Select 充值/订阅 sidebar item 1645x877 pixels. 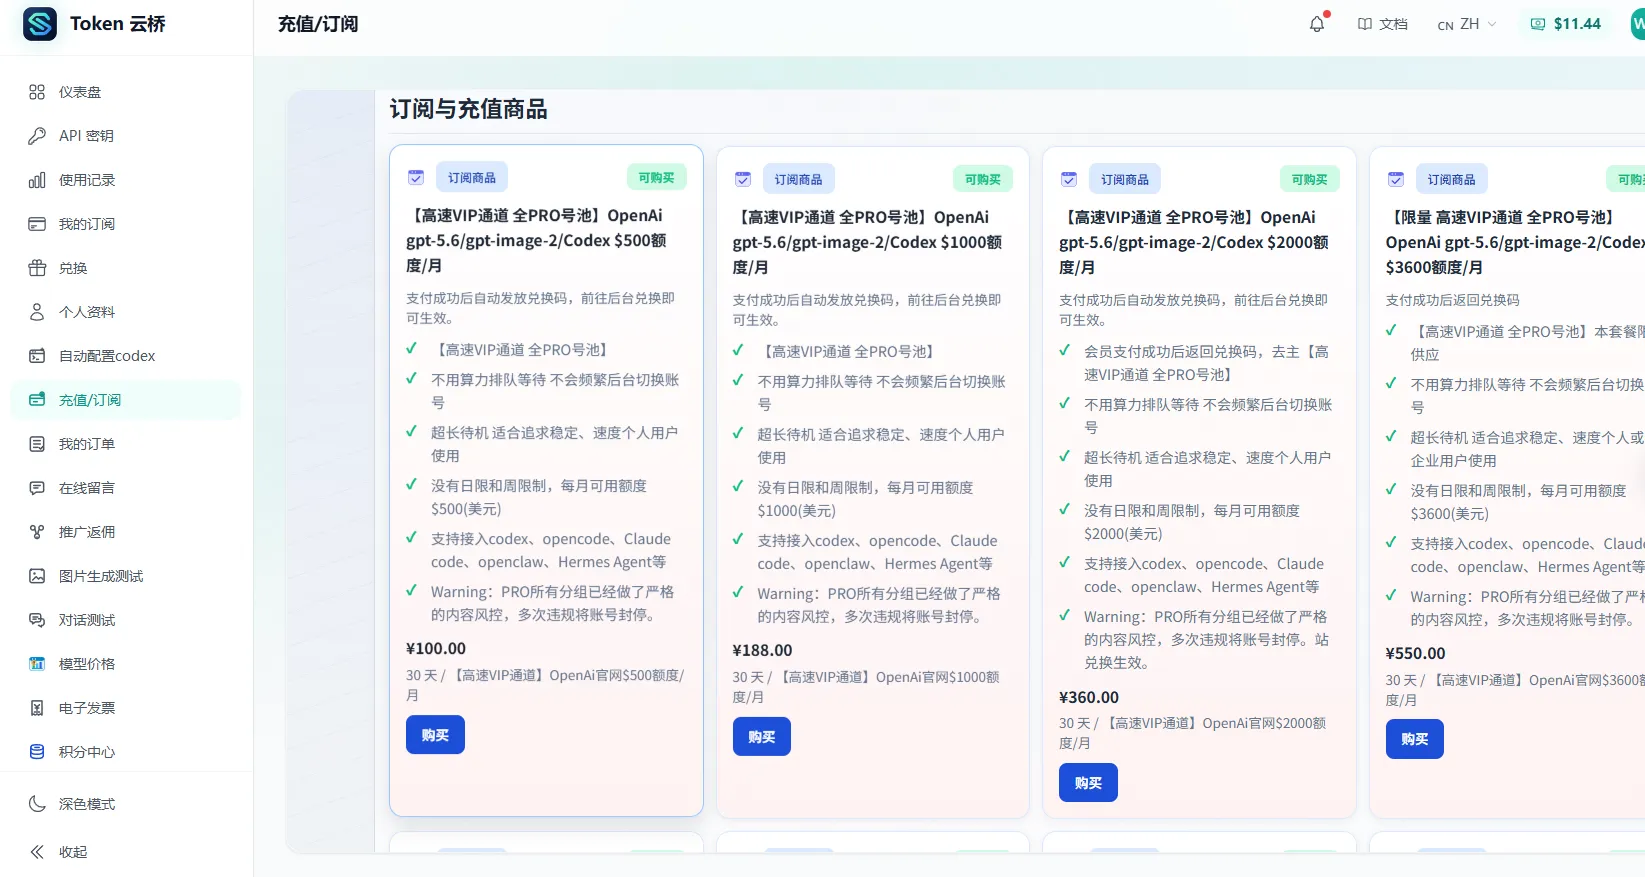pos(126,400)
